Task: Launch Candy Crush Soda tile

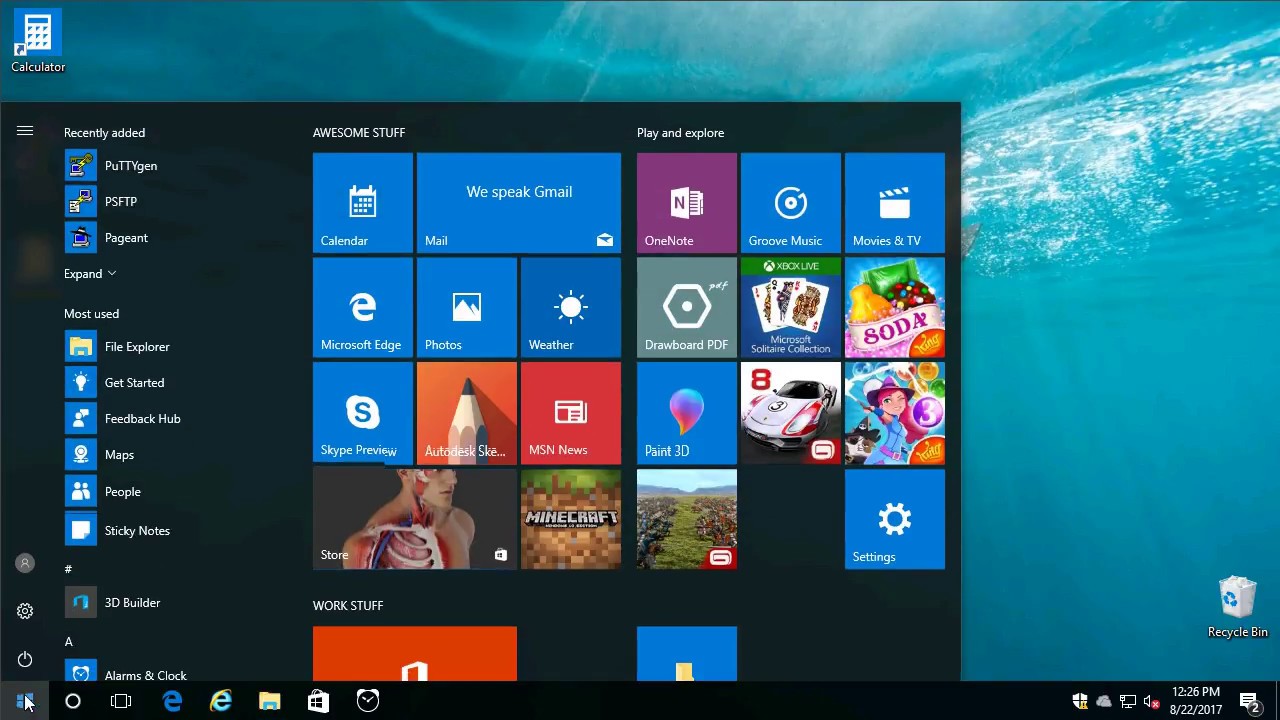Action: (x=894, y=307)
